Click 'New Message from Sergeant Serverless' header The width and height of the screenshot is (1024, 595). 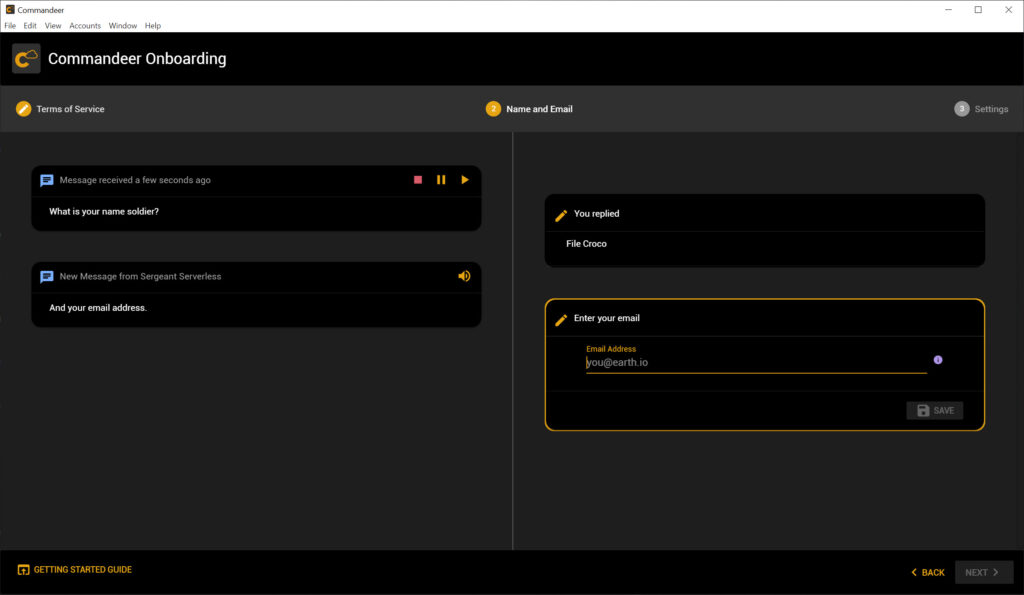tap(140, 276)
